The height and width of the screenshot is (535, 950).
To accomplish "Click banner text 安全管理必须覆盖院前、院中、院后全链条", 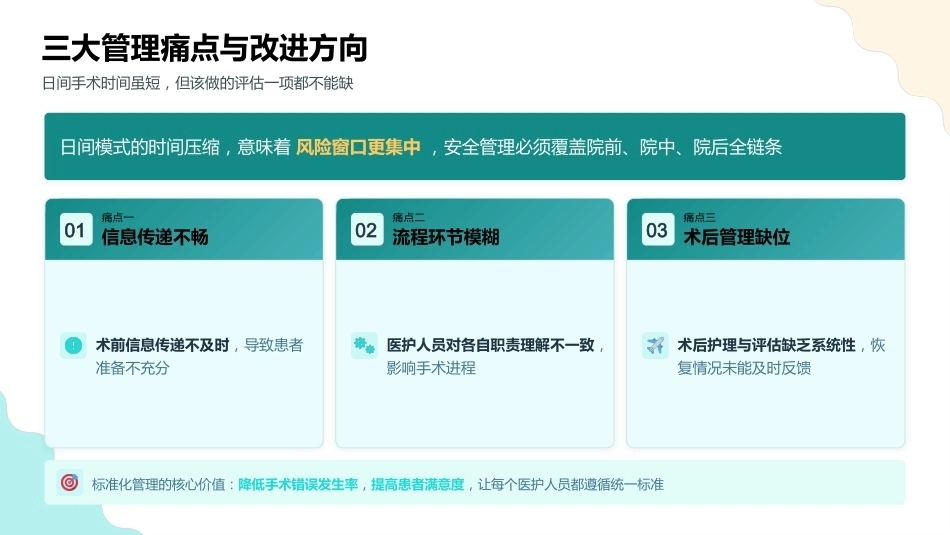I will pyautogui.click(x=613, y=147).
